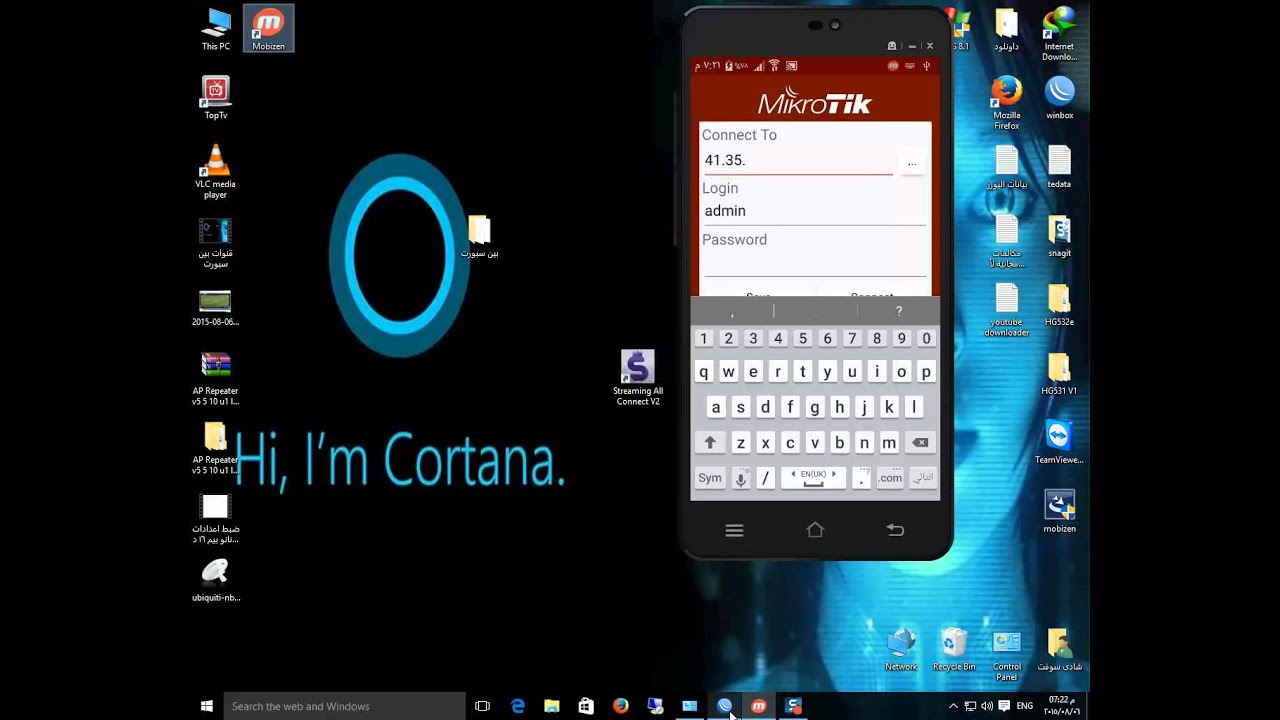Focus the Login field containing admin
Viewport: 1280px width, 720px height.
point(814,211)
